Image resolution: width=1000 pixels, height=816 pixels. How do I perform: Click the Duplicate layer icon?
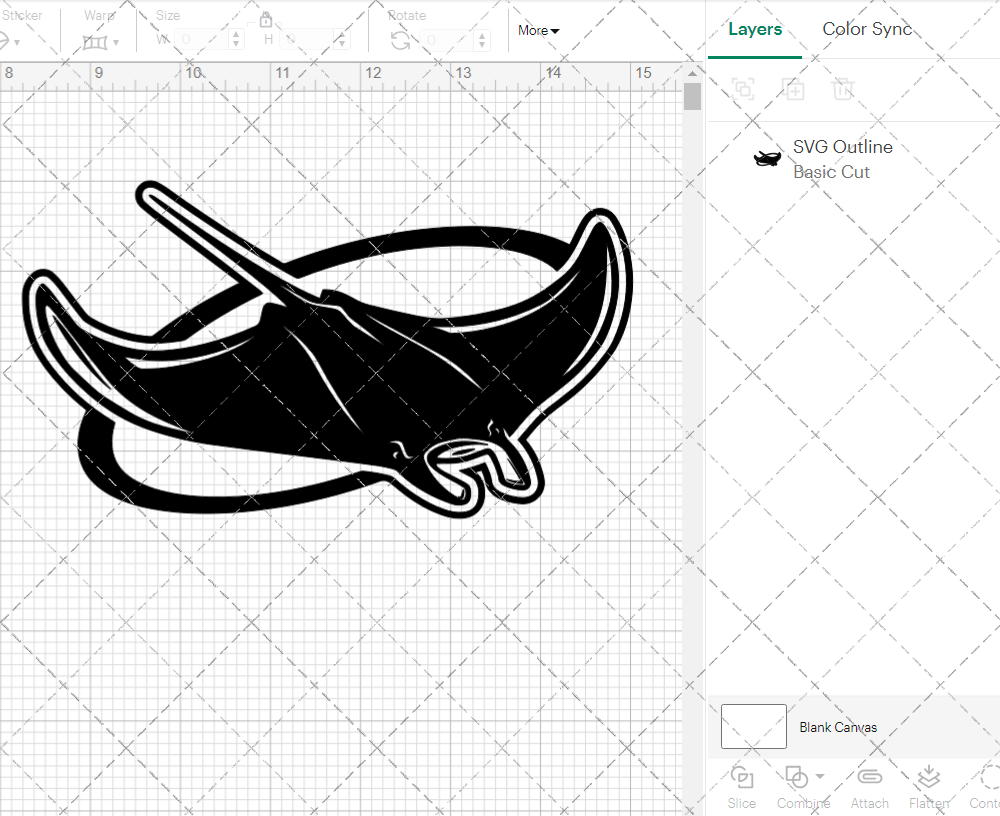(x=794, y=89)
